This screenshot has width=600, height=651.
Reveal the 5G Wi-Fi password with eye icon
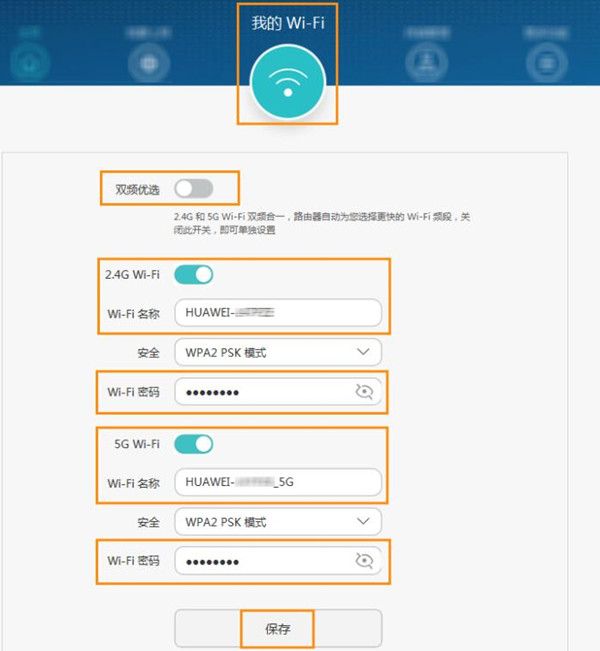click(x=364, y=561)
